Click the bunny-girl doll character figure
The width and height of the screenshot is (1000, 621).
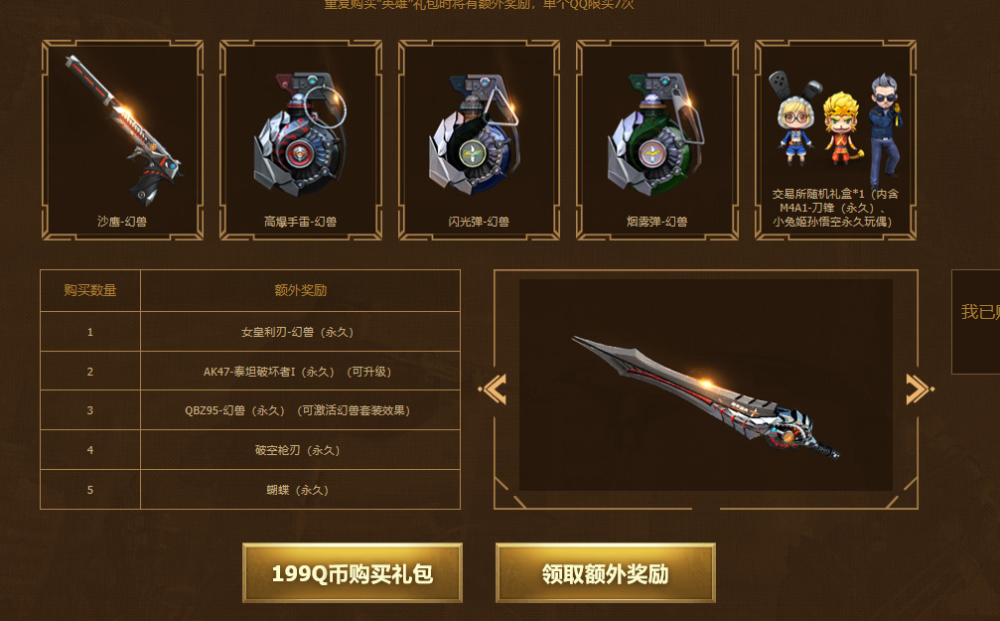click(x=794, y=119)
